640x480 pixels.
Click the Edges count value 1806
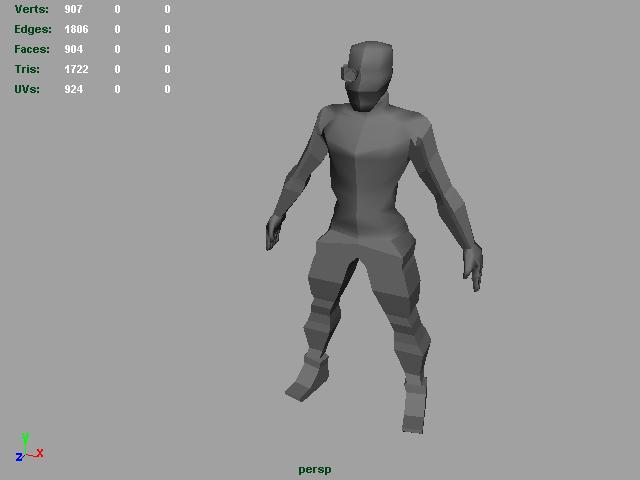point(76,29)
